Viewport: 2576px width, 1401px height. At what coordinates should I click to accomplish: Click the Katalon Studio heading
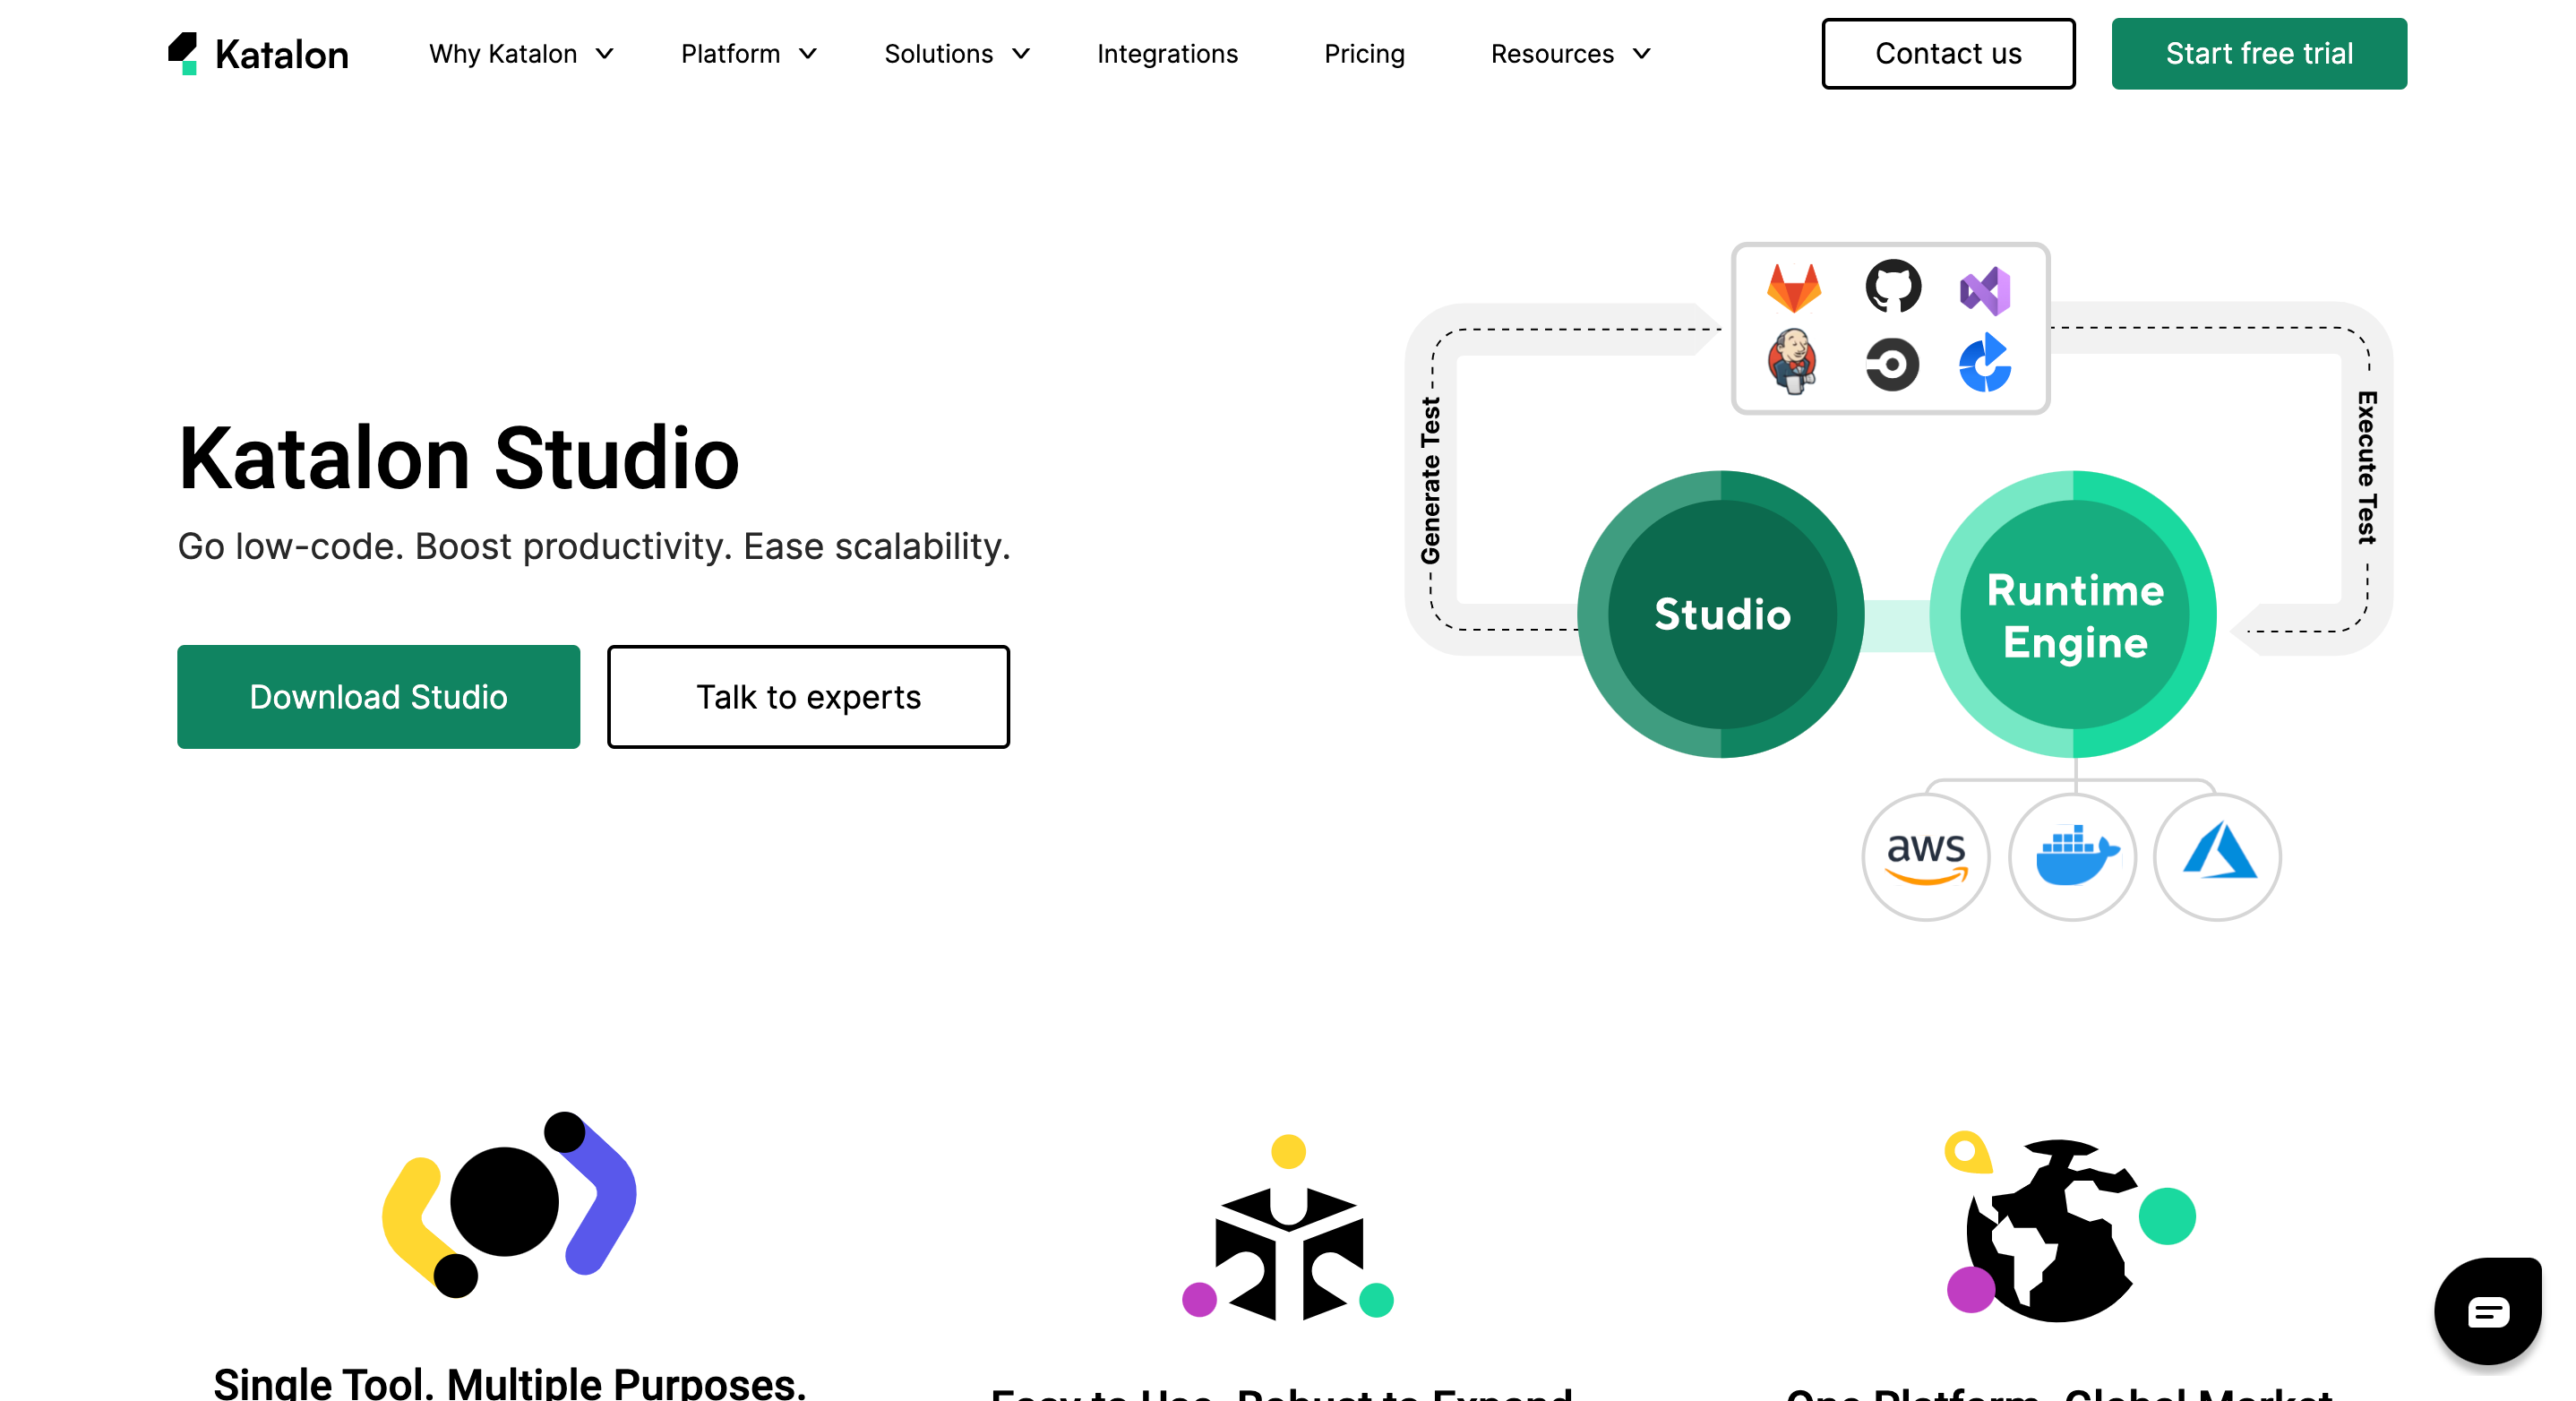coord(459,459)
